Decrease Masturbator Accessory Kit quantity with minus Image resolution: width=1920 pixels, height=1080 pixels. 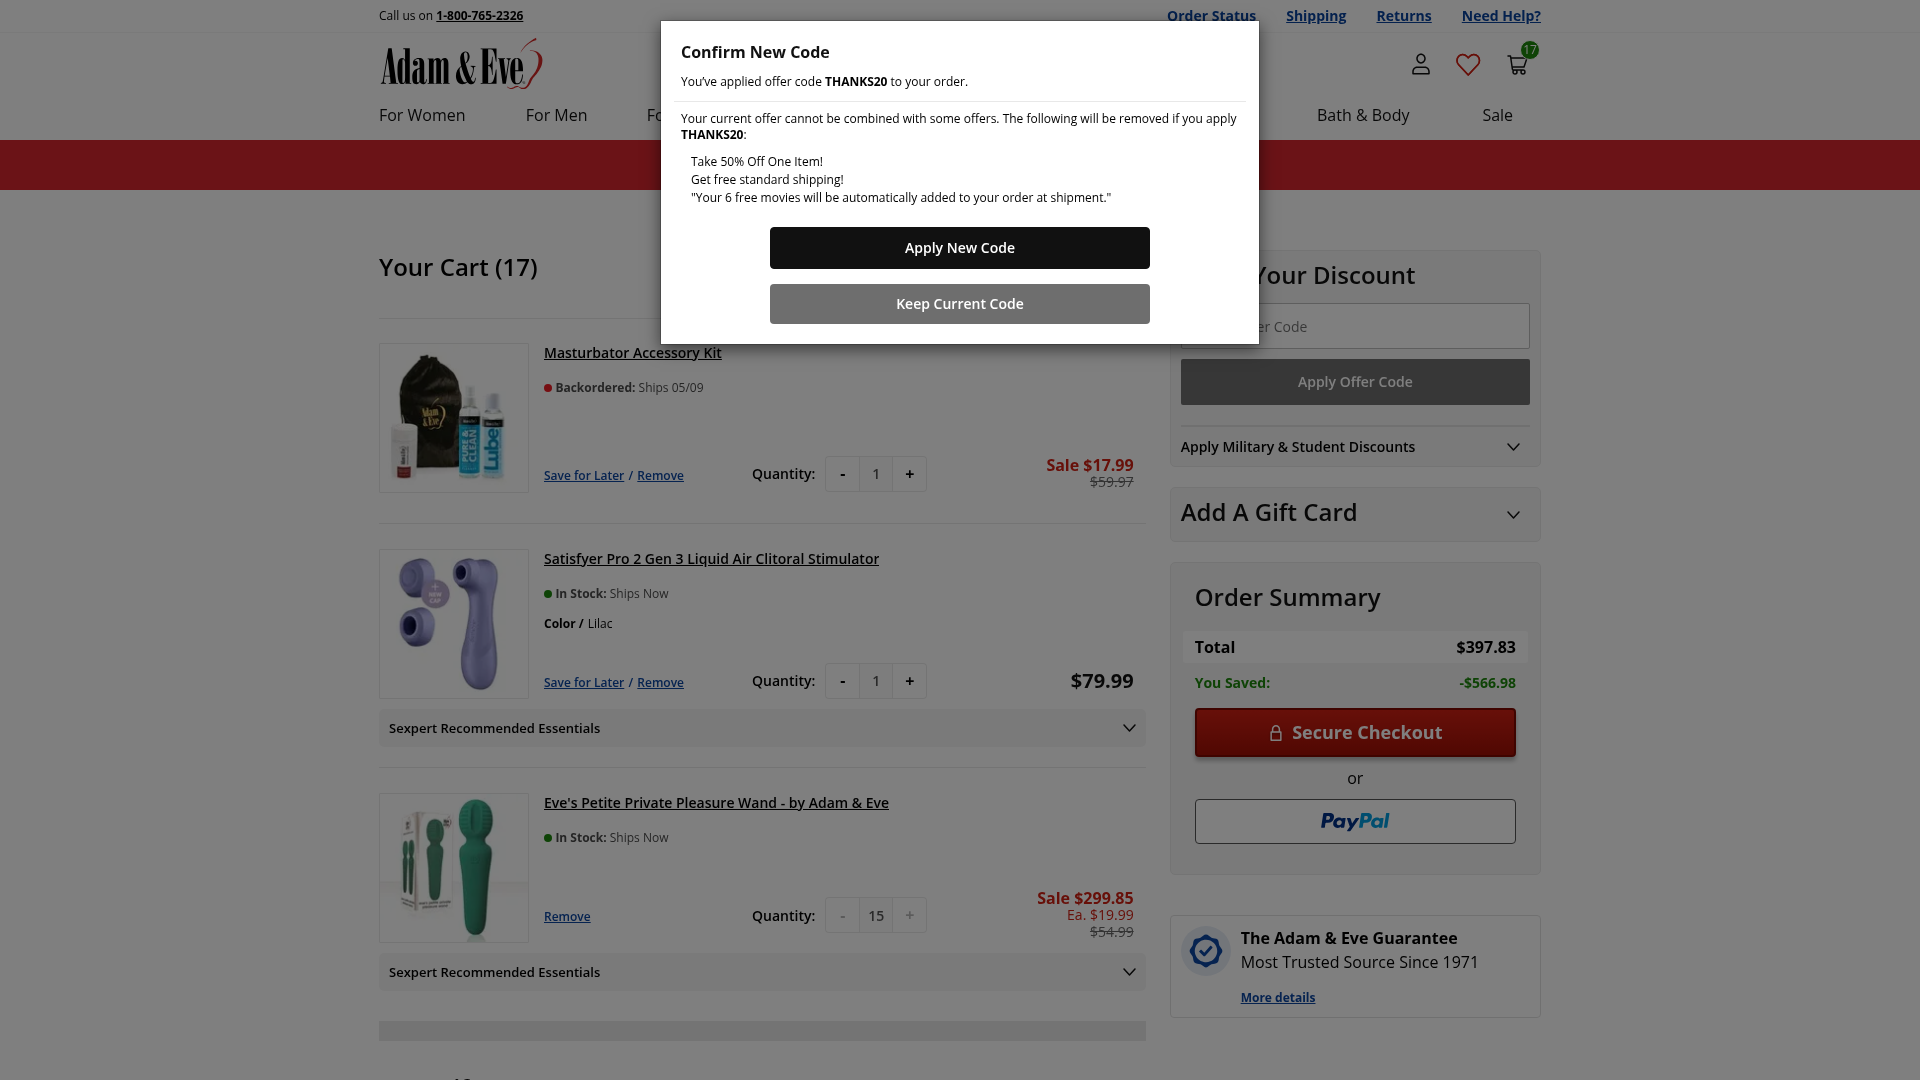click(842, 474)
